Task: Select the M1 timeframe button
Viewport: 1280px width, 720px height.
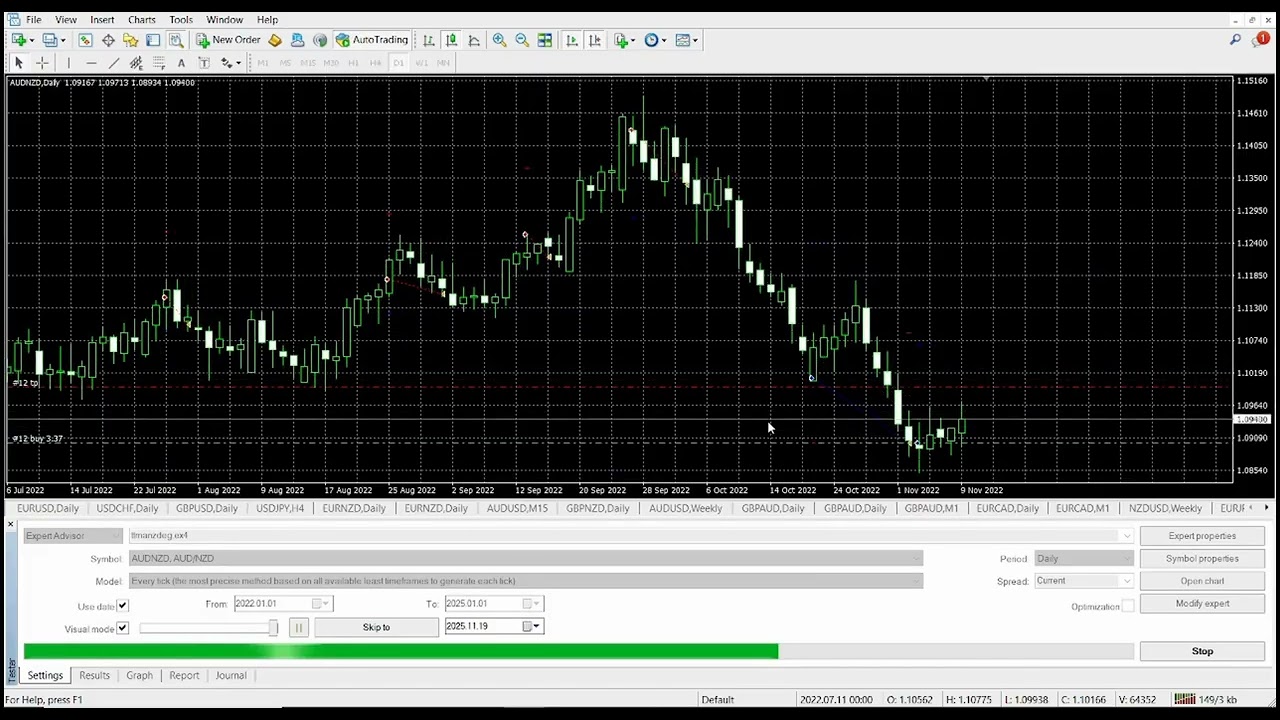Action: [262, 63]
